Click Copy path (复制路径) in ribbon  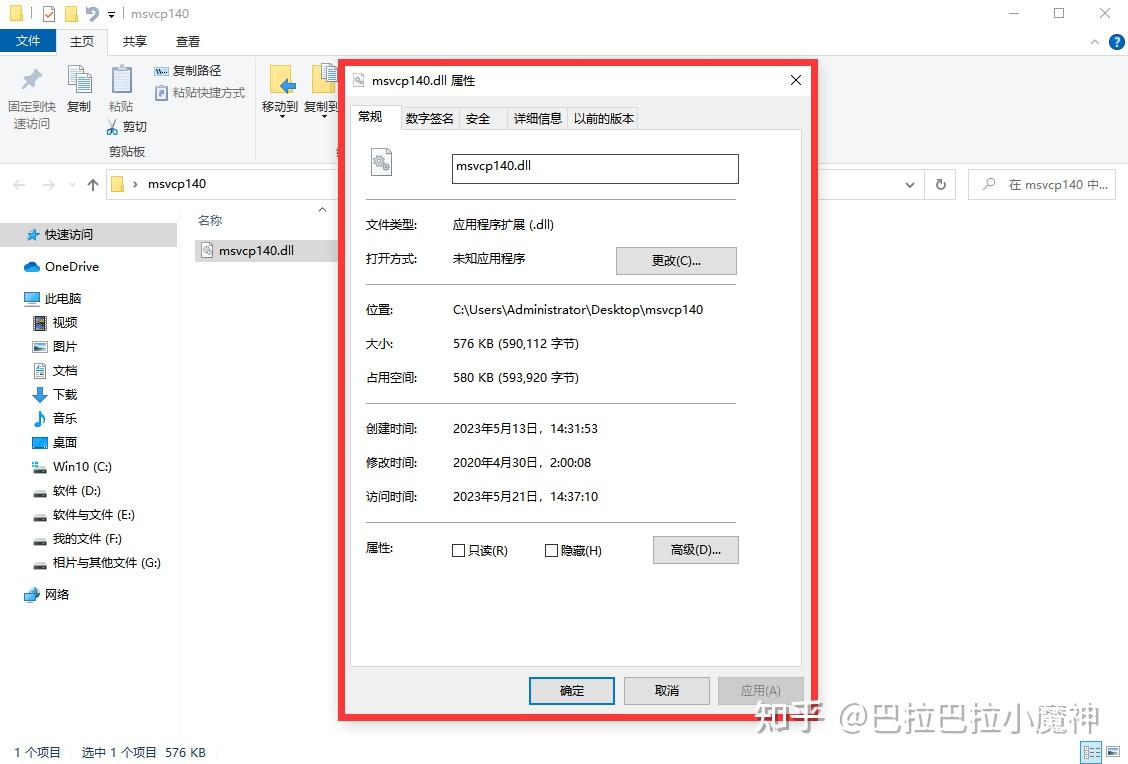click(x=188, y=71)
